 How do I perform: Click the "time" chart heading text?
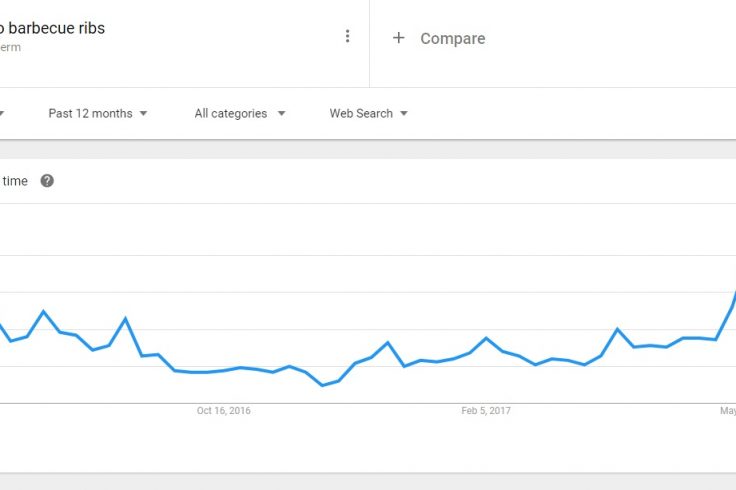coord(15,181)
